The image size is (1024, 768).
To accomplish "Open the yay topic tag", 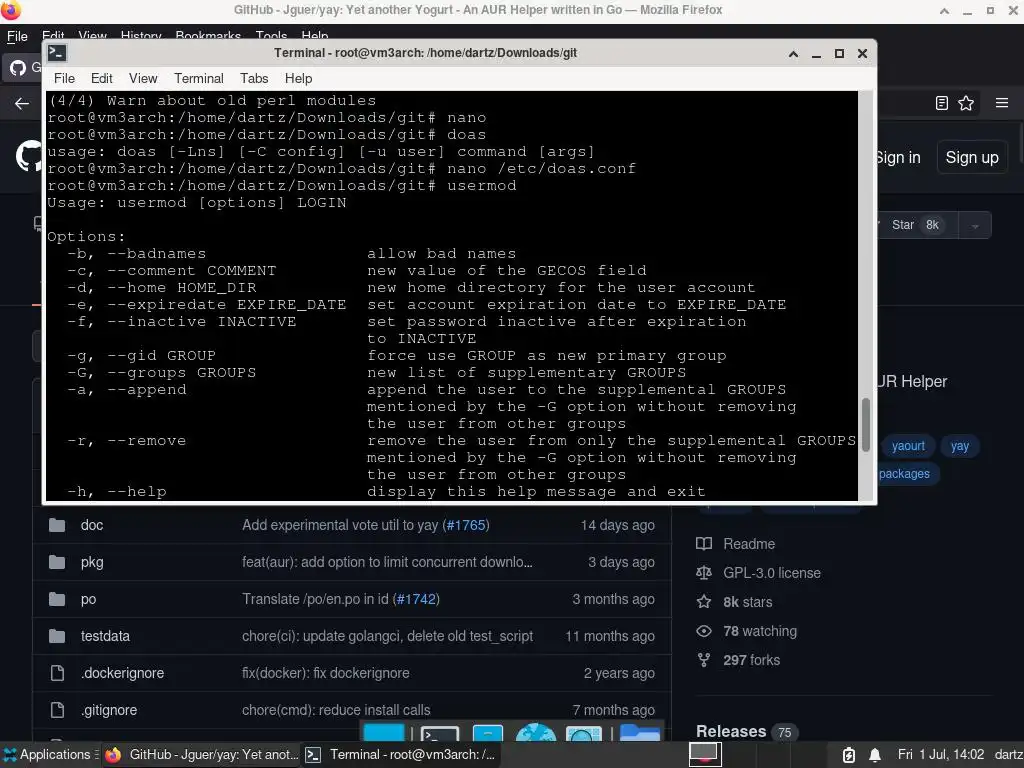I will point(959,445).
